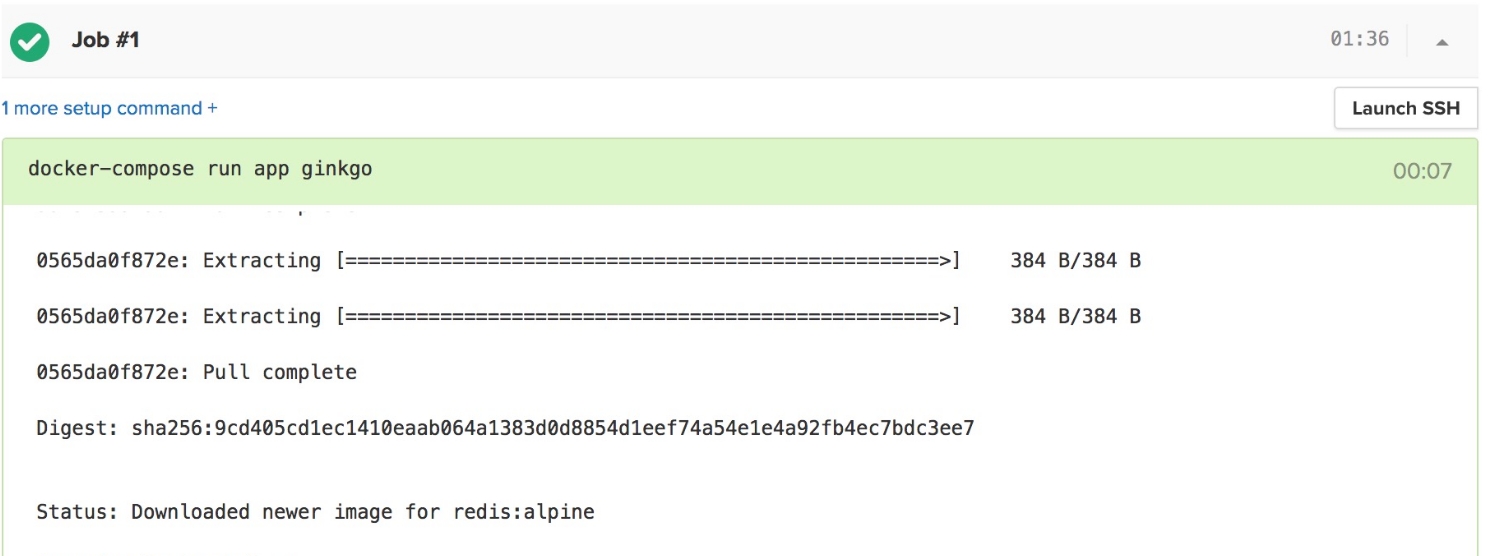Click the second 384 B/384 B size text
Screen dimensions: 1488x556
(1075, 317)
